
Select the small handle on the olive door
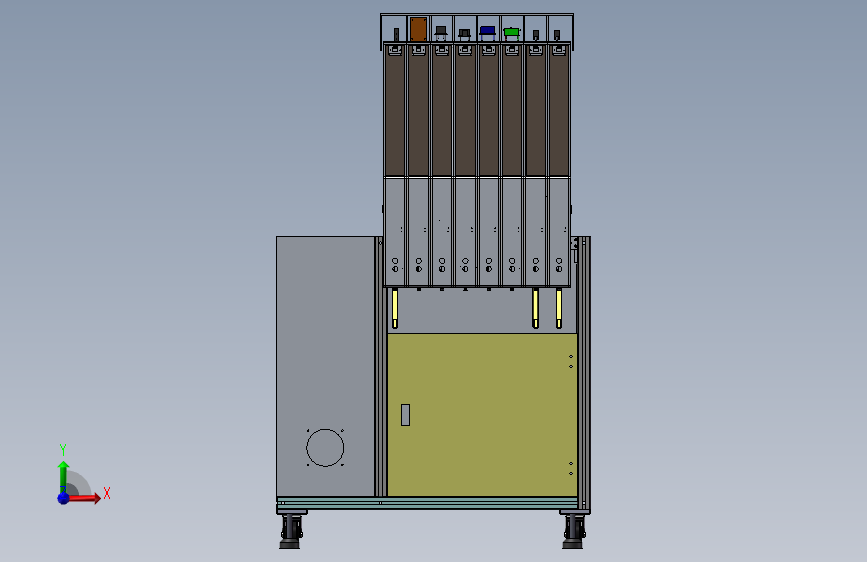405,415
